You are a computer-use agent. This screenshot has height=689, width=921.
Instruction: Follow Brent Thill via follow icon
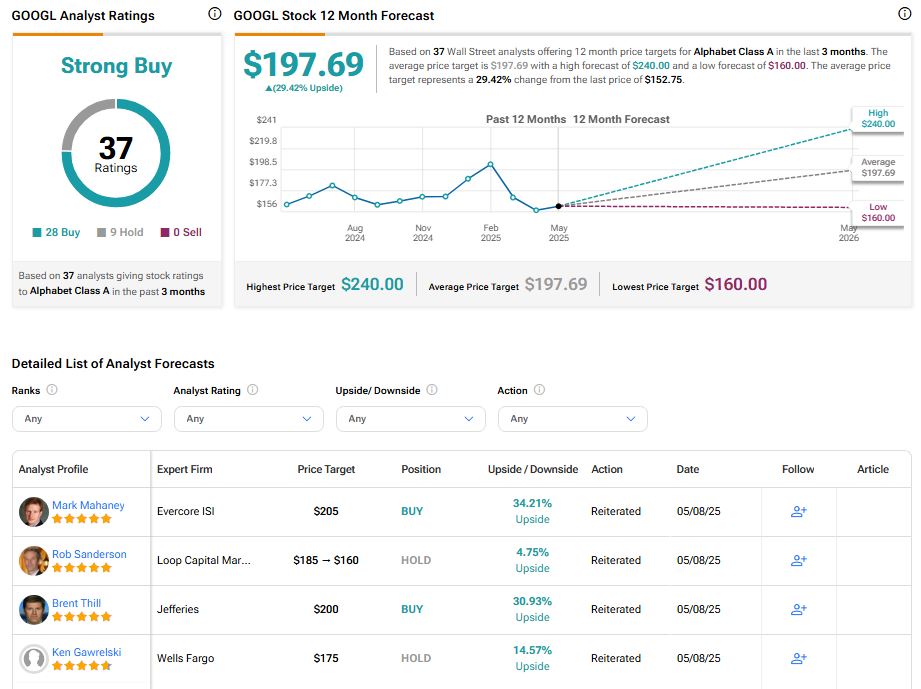pos(798,610)
